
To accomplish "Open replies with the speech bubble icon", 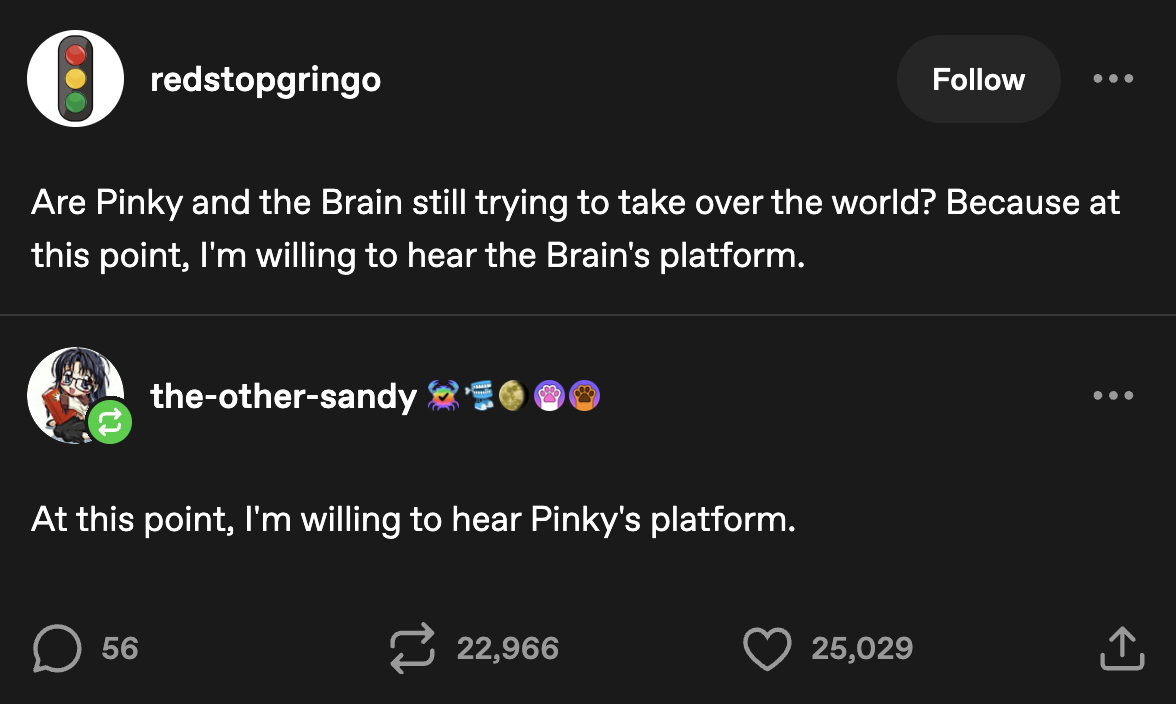I will 56,649.
